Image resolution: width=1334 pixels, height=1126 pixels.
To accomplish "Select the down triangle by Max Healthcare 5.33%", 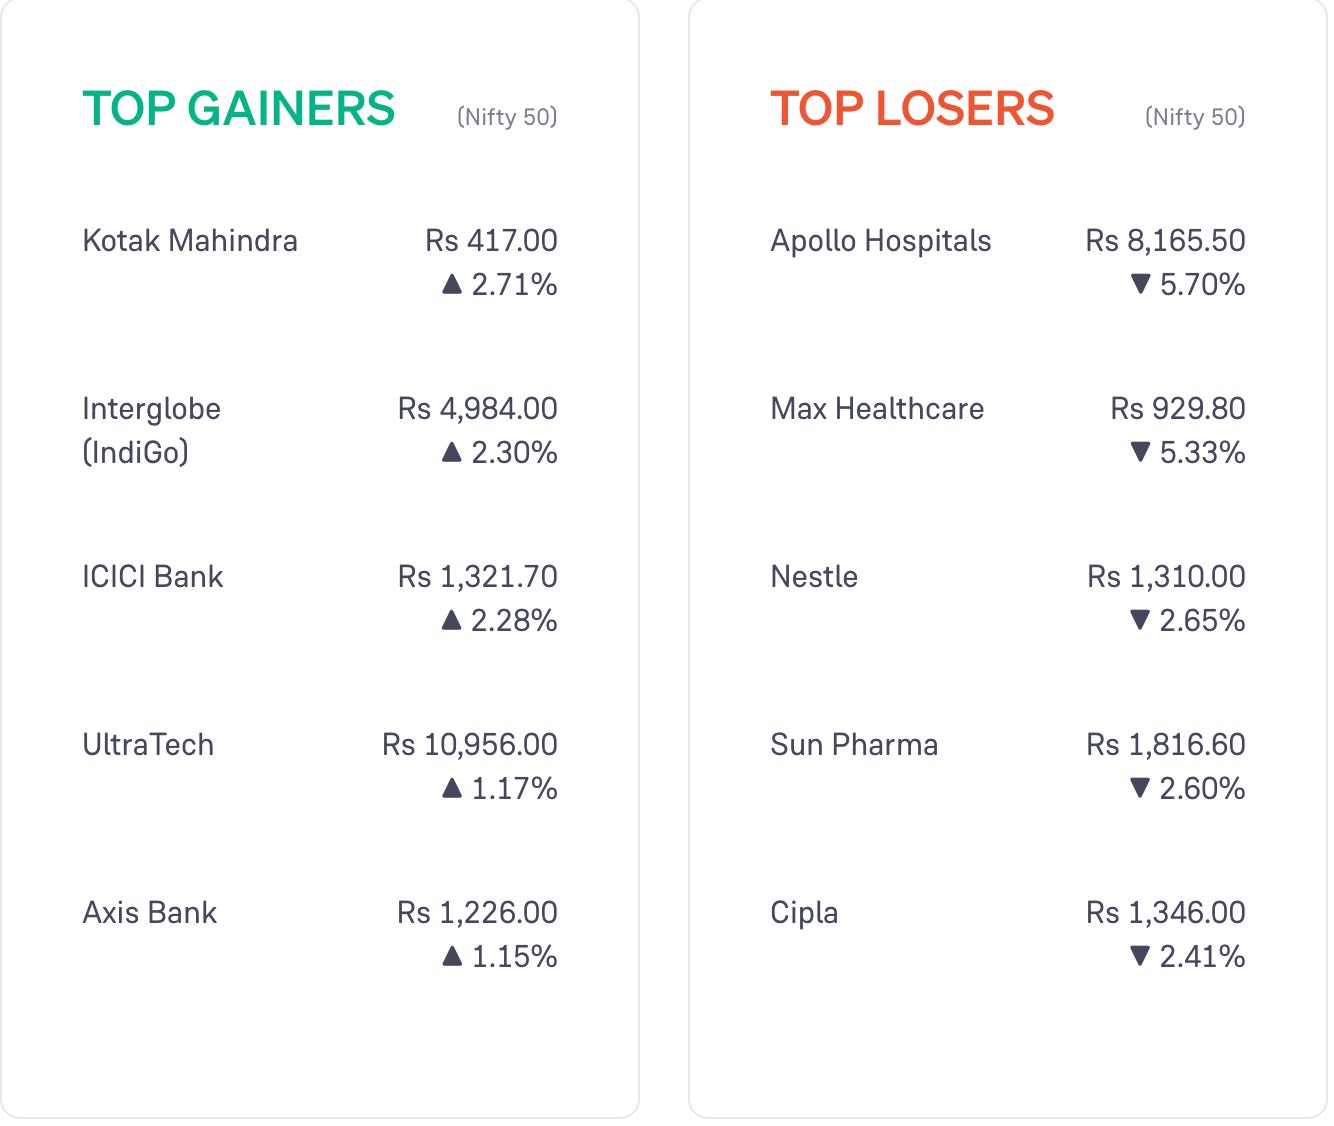I will pos(1140,453).
